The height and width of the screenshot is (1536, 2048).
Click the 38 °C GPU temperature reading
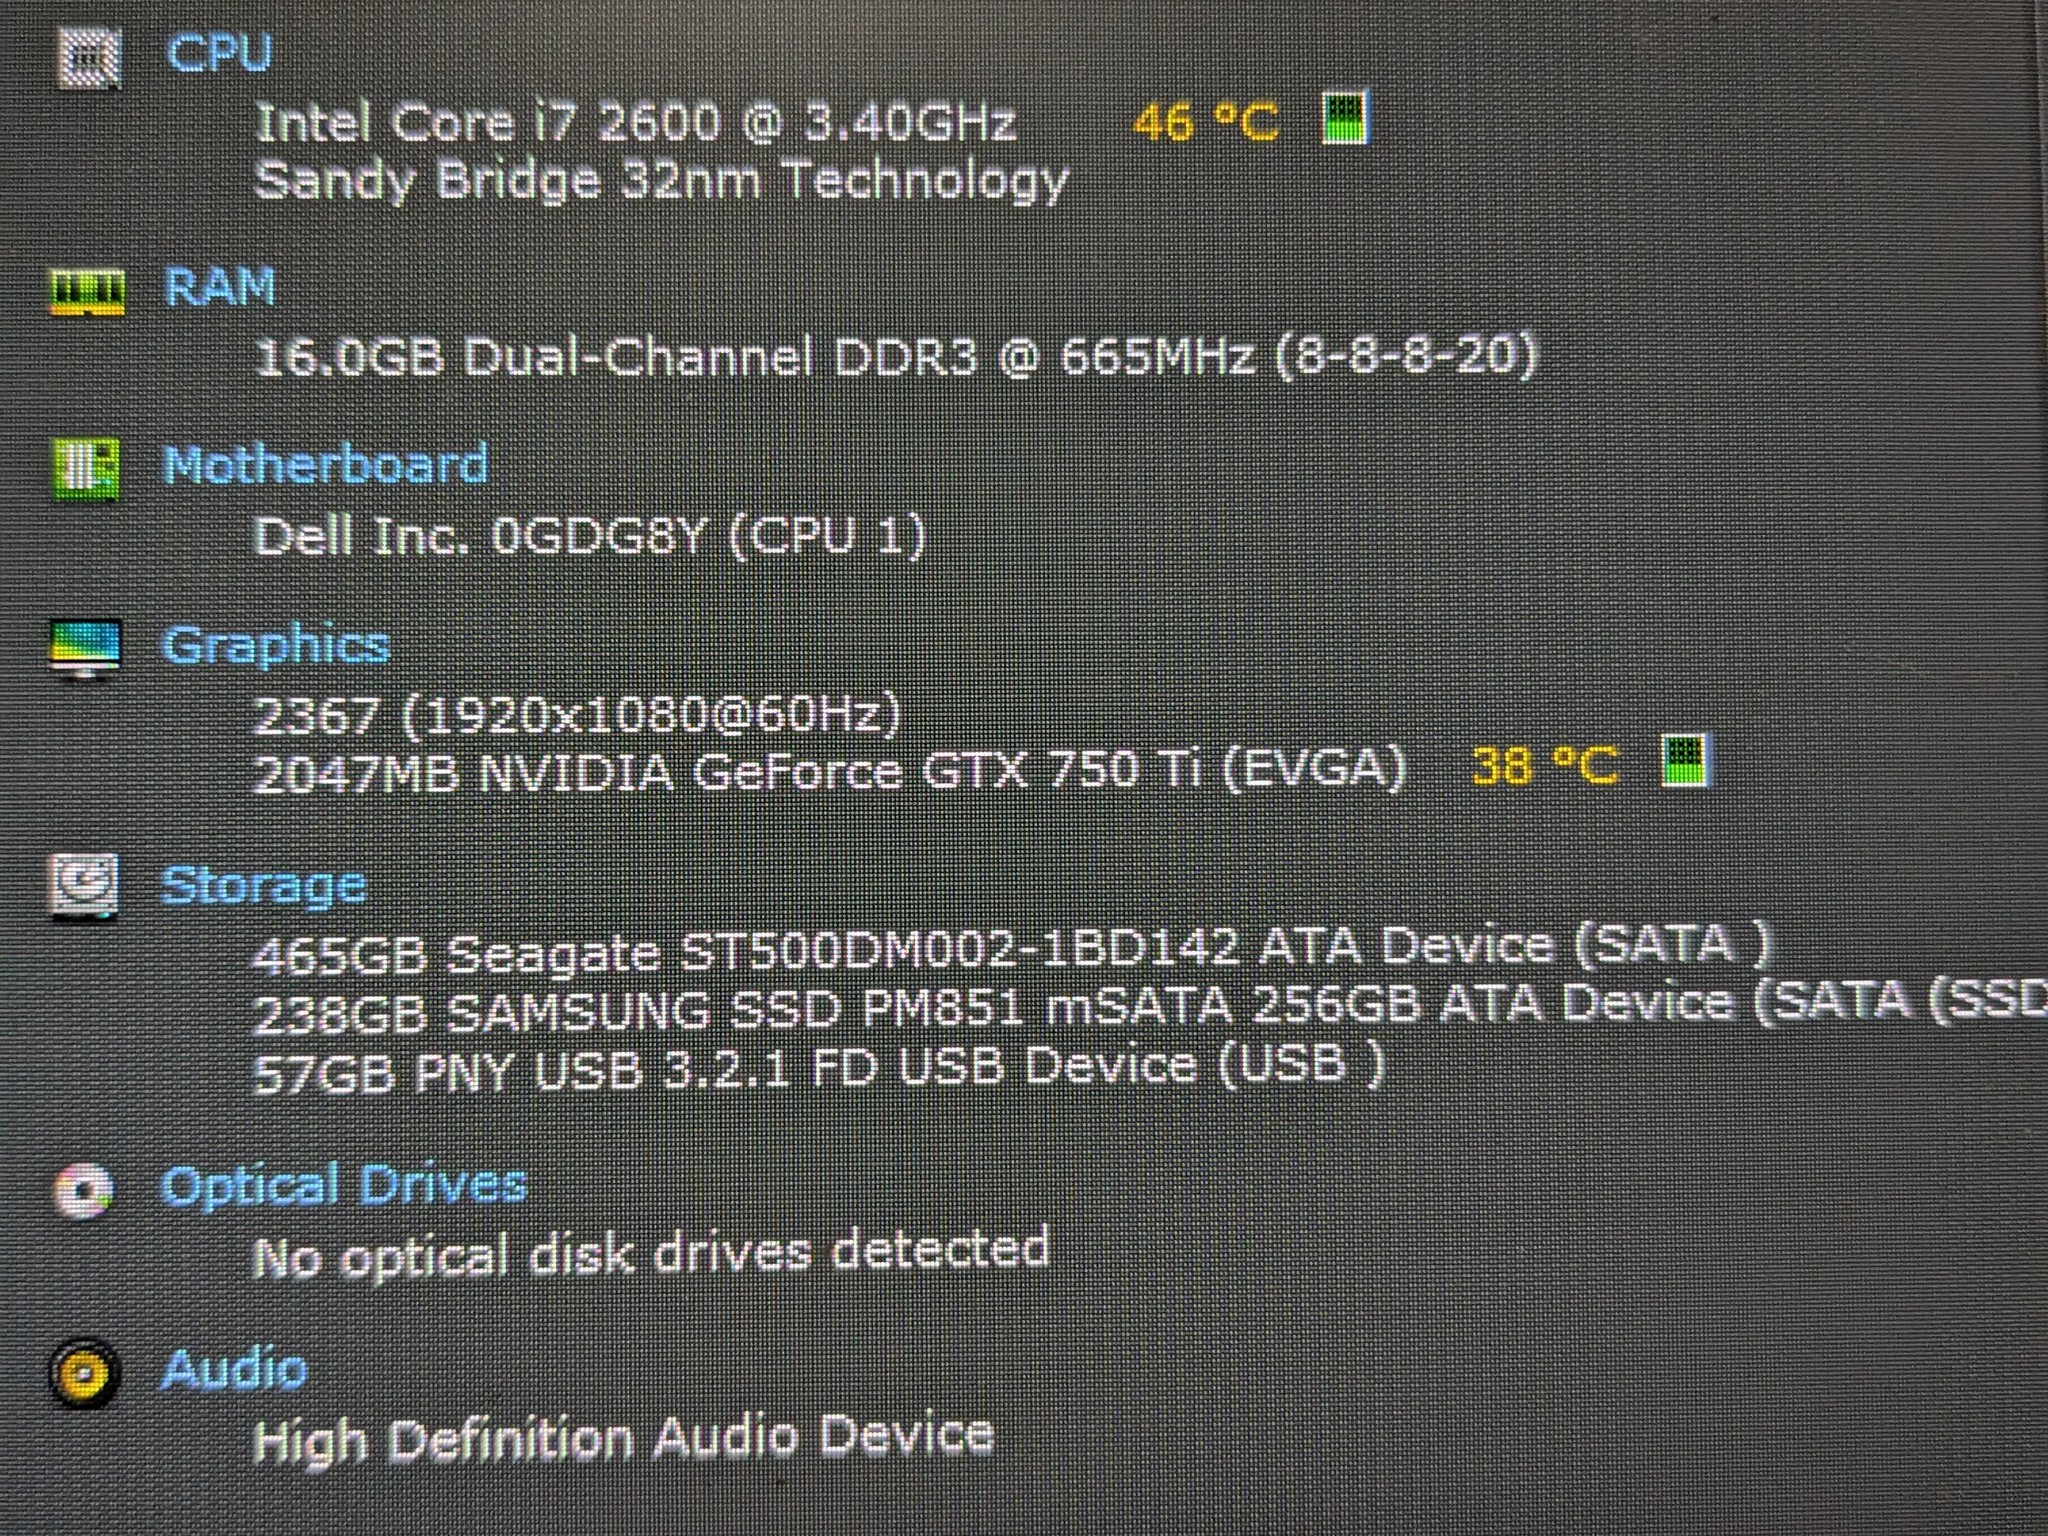[x=1544, y=768]
